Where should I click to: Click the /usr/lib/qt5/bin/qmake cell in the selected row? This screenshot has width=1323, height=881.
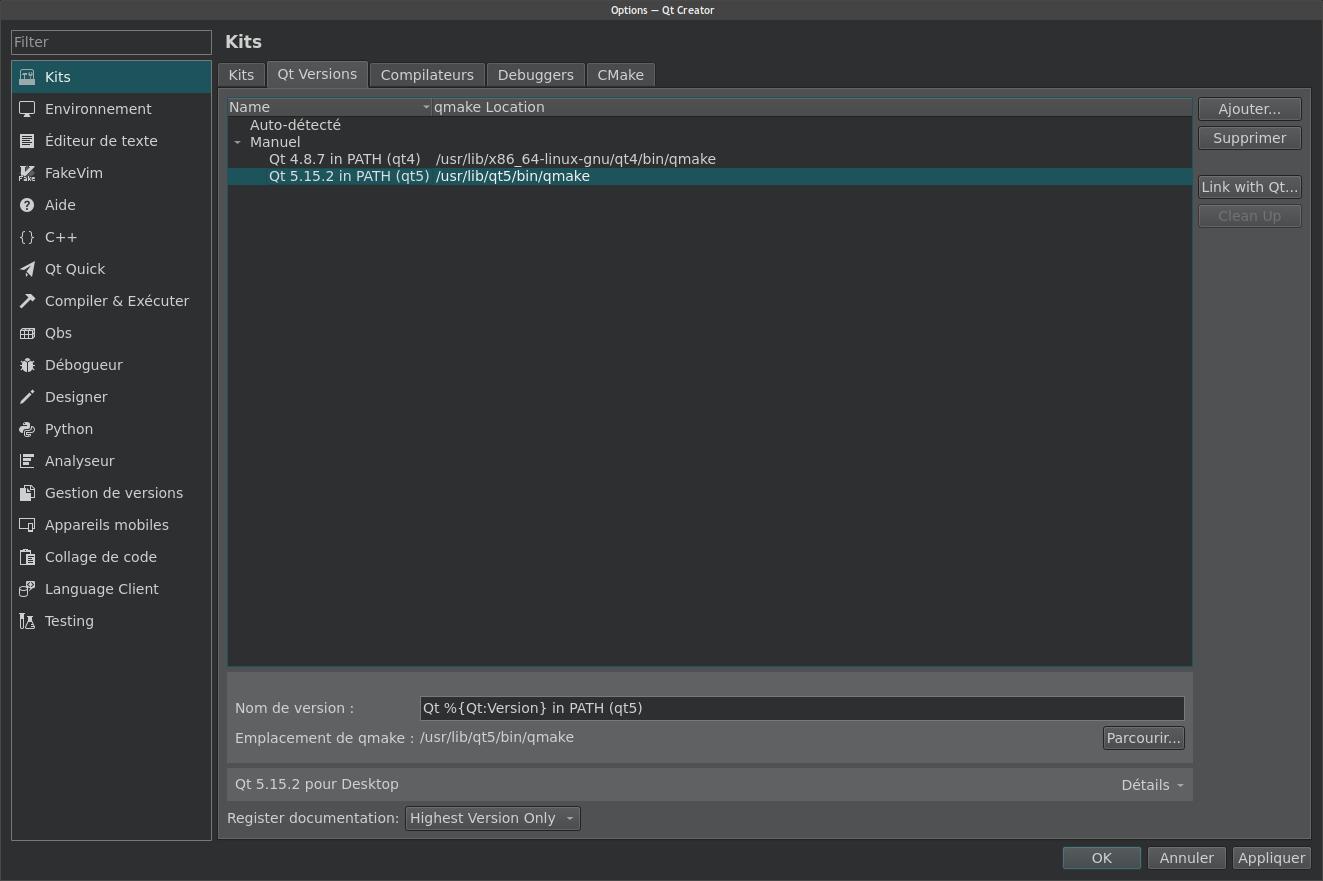coord(513,176)
